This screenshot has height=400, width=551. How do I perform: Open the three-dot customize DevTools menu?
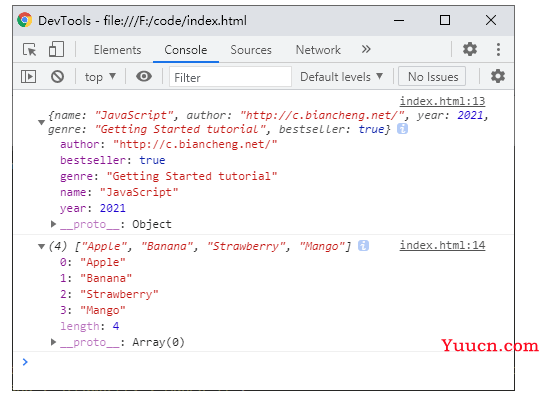coord(498,49)
